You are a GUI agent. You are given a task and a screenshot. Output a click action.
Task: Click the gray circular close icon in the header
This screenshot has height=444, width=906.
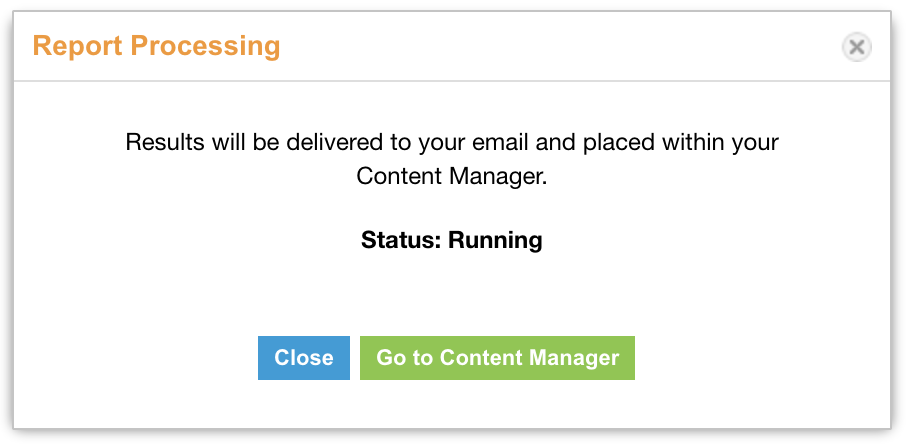(x=856, y=47)
